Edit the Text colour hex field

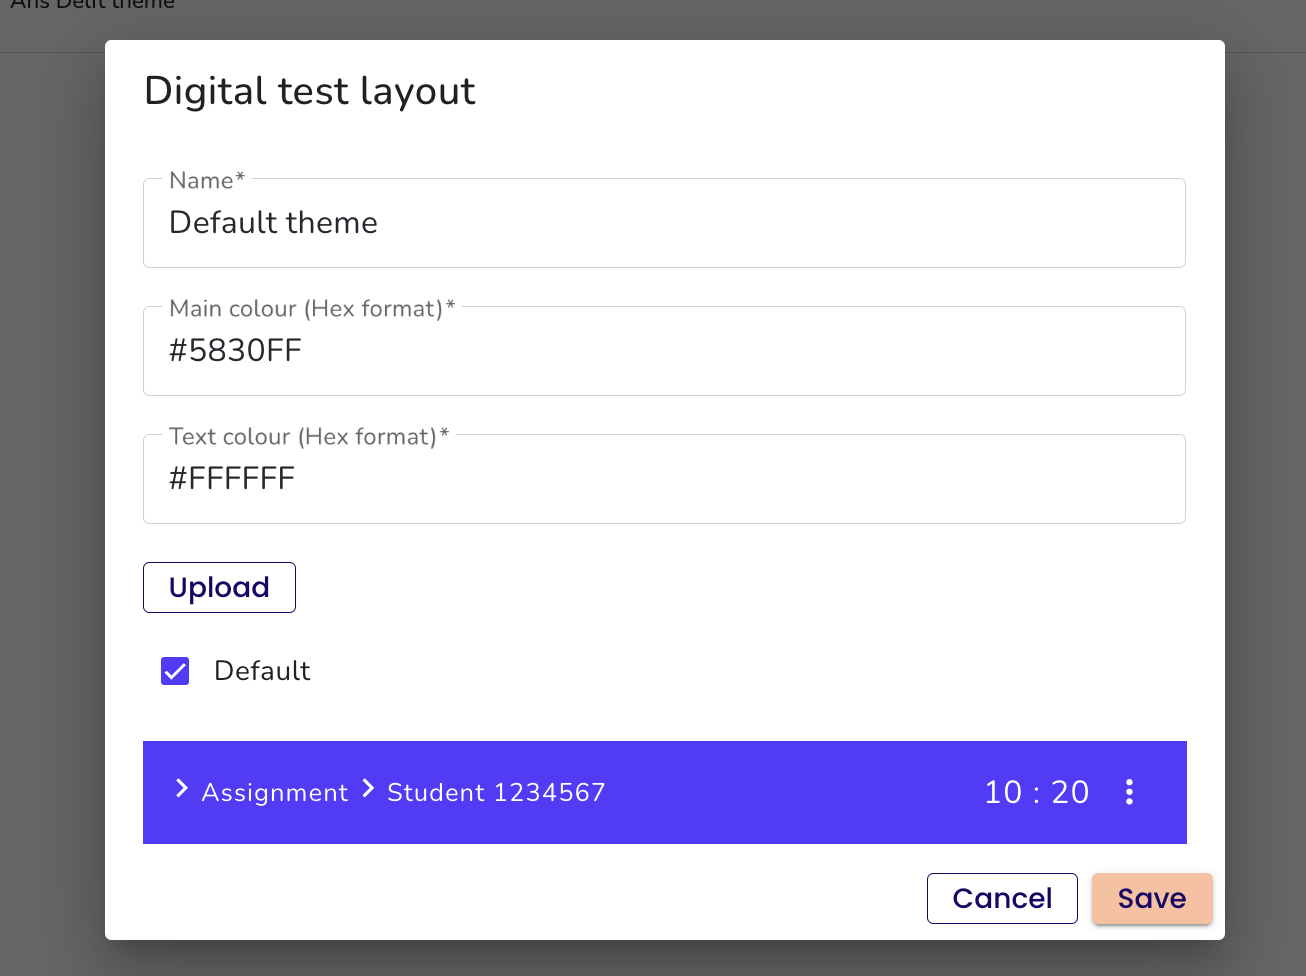664,479
